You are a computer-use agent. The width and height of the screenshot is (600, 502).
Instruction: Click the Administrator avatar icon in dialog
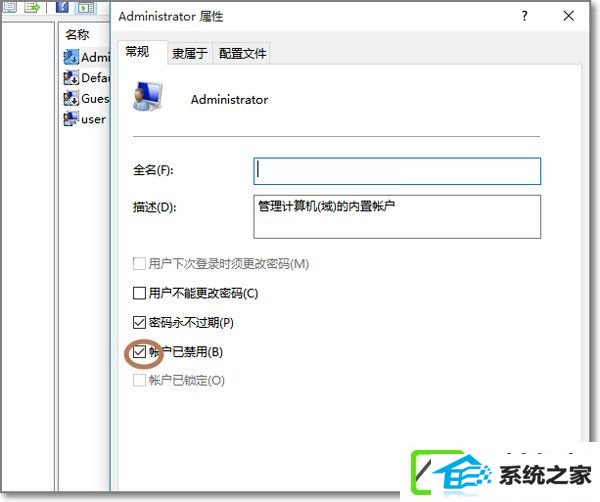coord(148,96)
